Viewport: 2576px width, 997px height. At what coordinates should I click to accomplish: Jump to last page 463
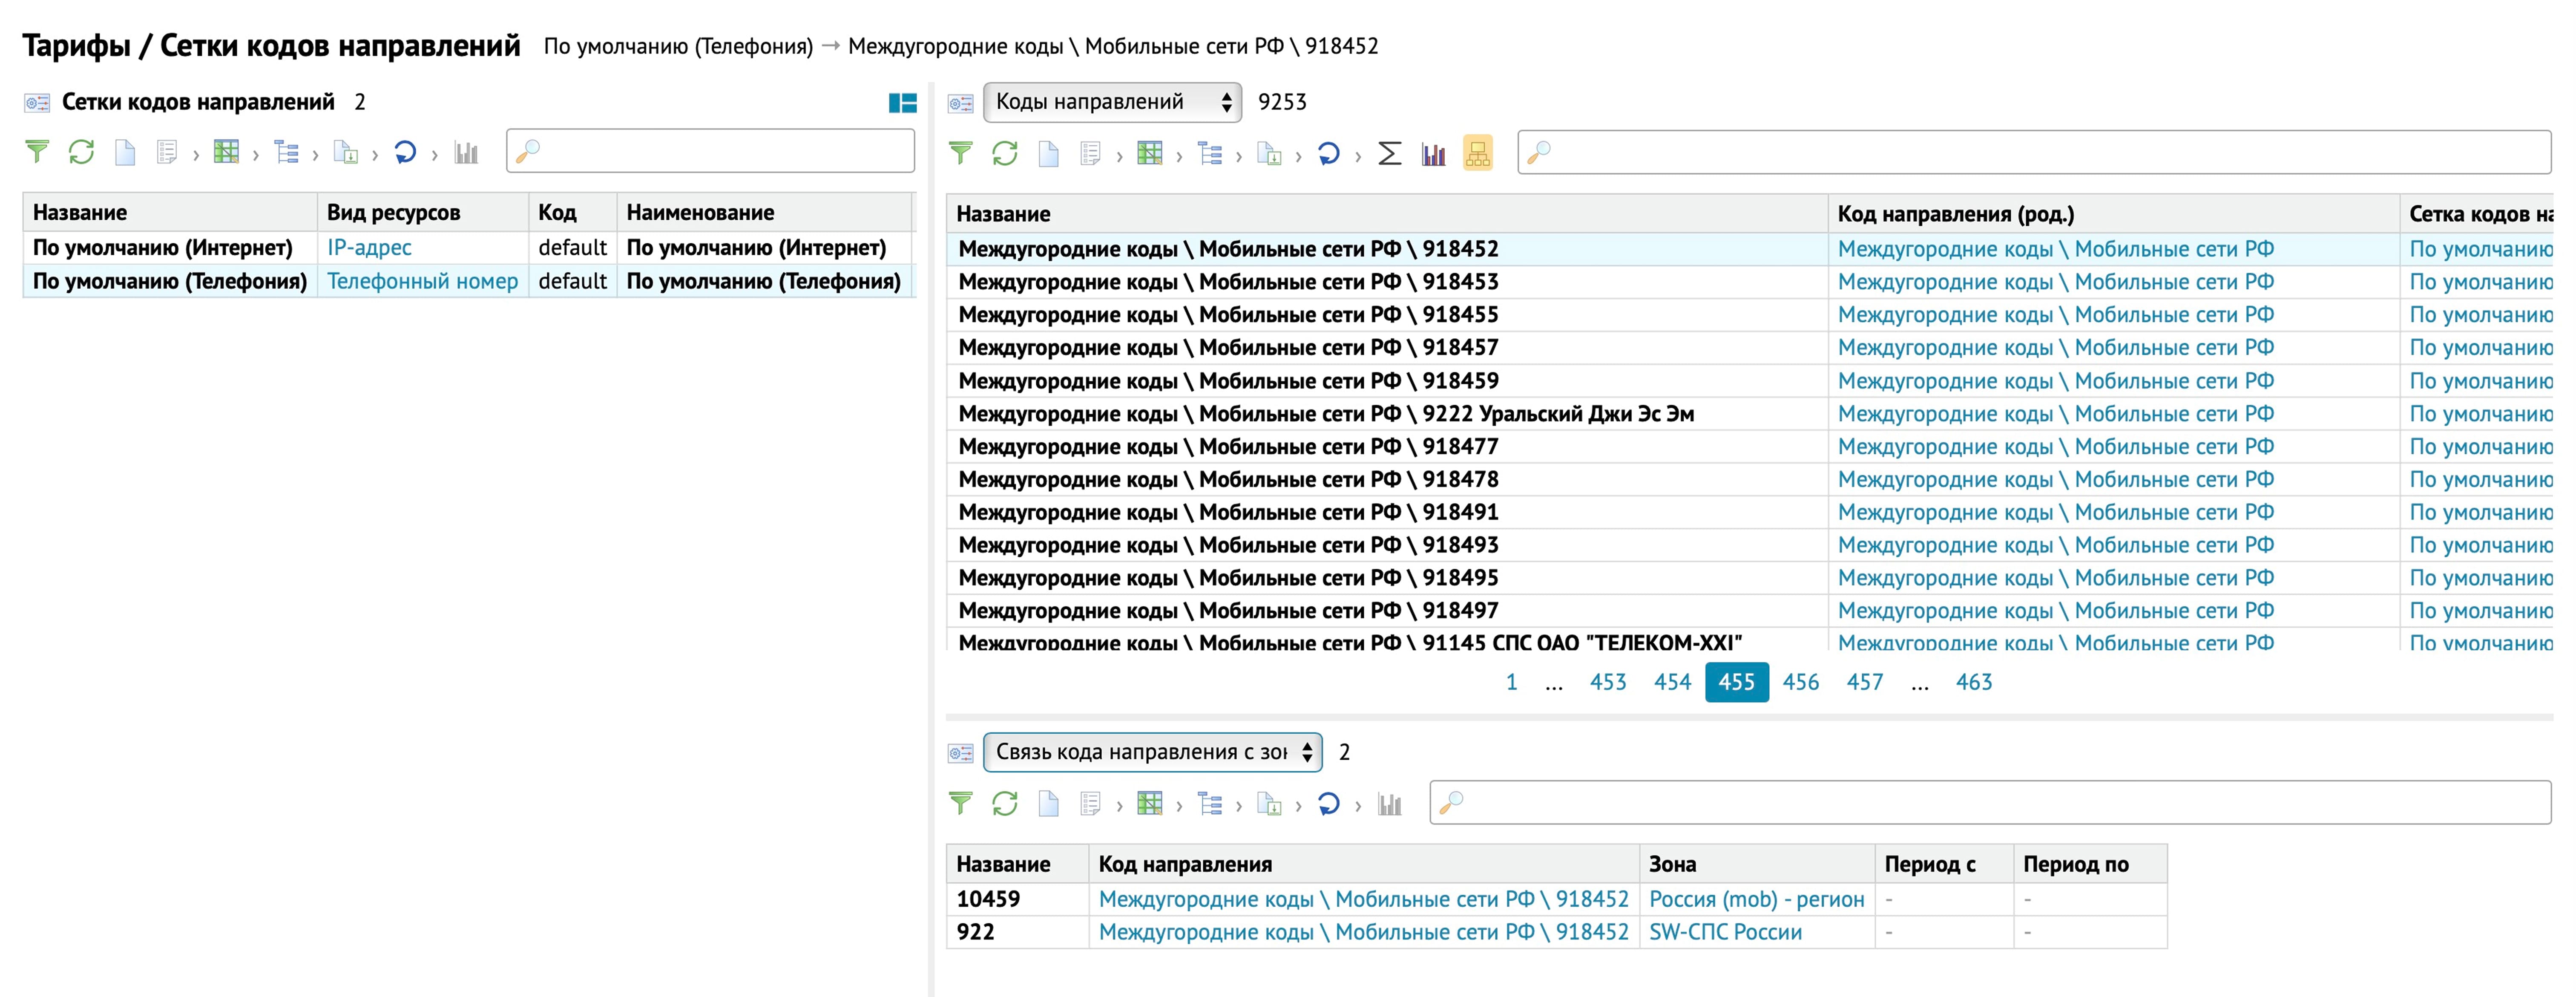(x=1974, y=682)
